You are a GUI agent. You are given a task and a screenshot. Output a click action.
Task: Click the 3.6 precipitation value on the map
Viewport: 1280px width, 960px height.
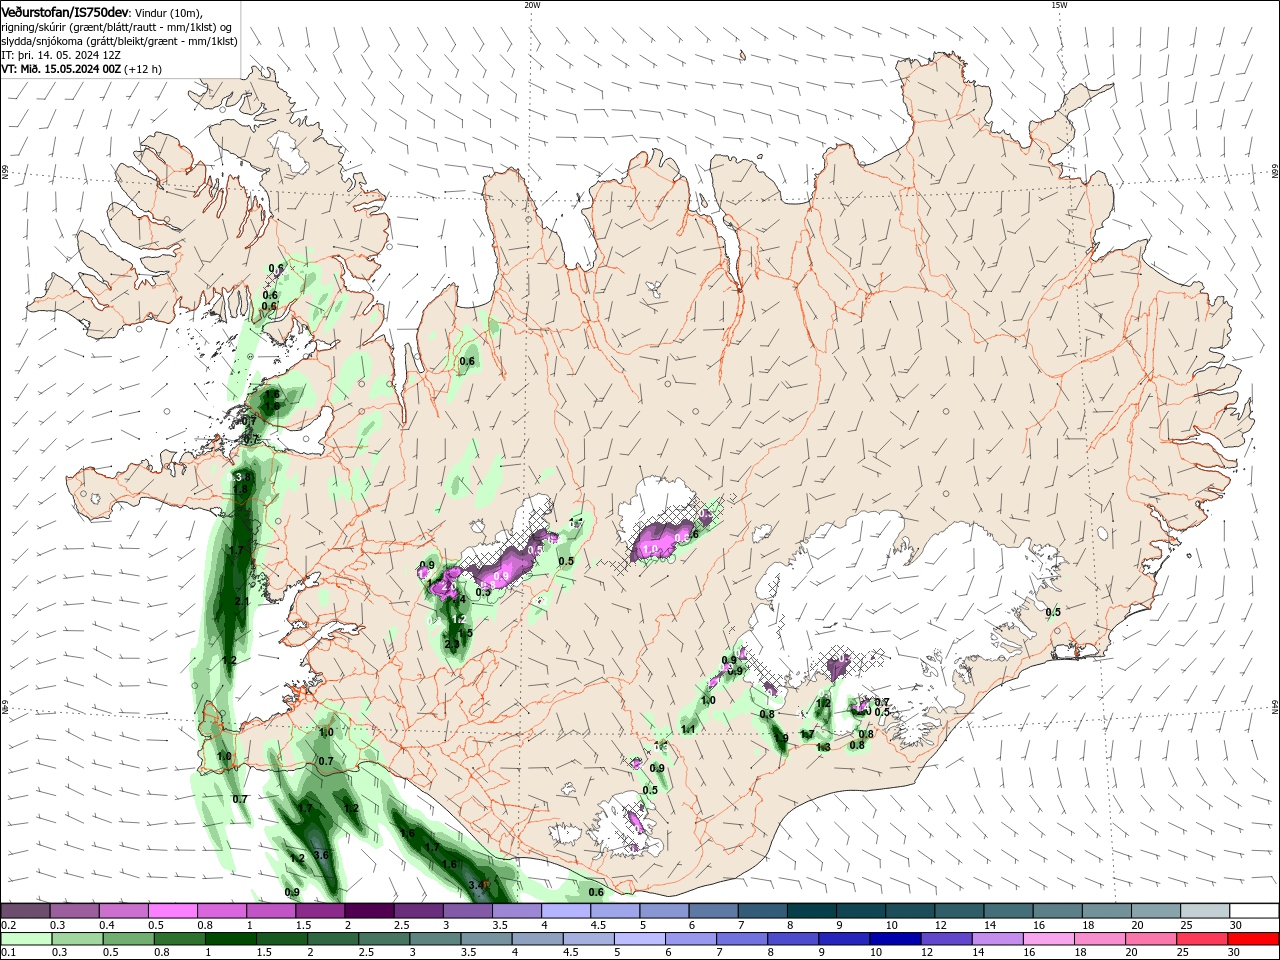coord(321,855)
